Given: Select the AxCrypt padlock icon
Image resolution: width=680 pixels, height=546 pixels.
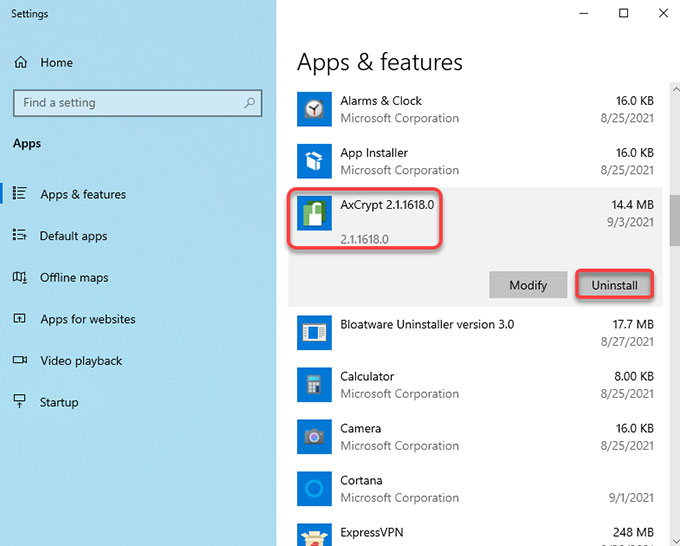Looking at the screenshot, I should coord(314,213).
